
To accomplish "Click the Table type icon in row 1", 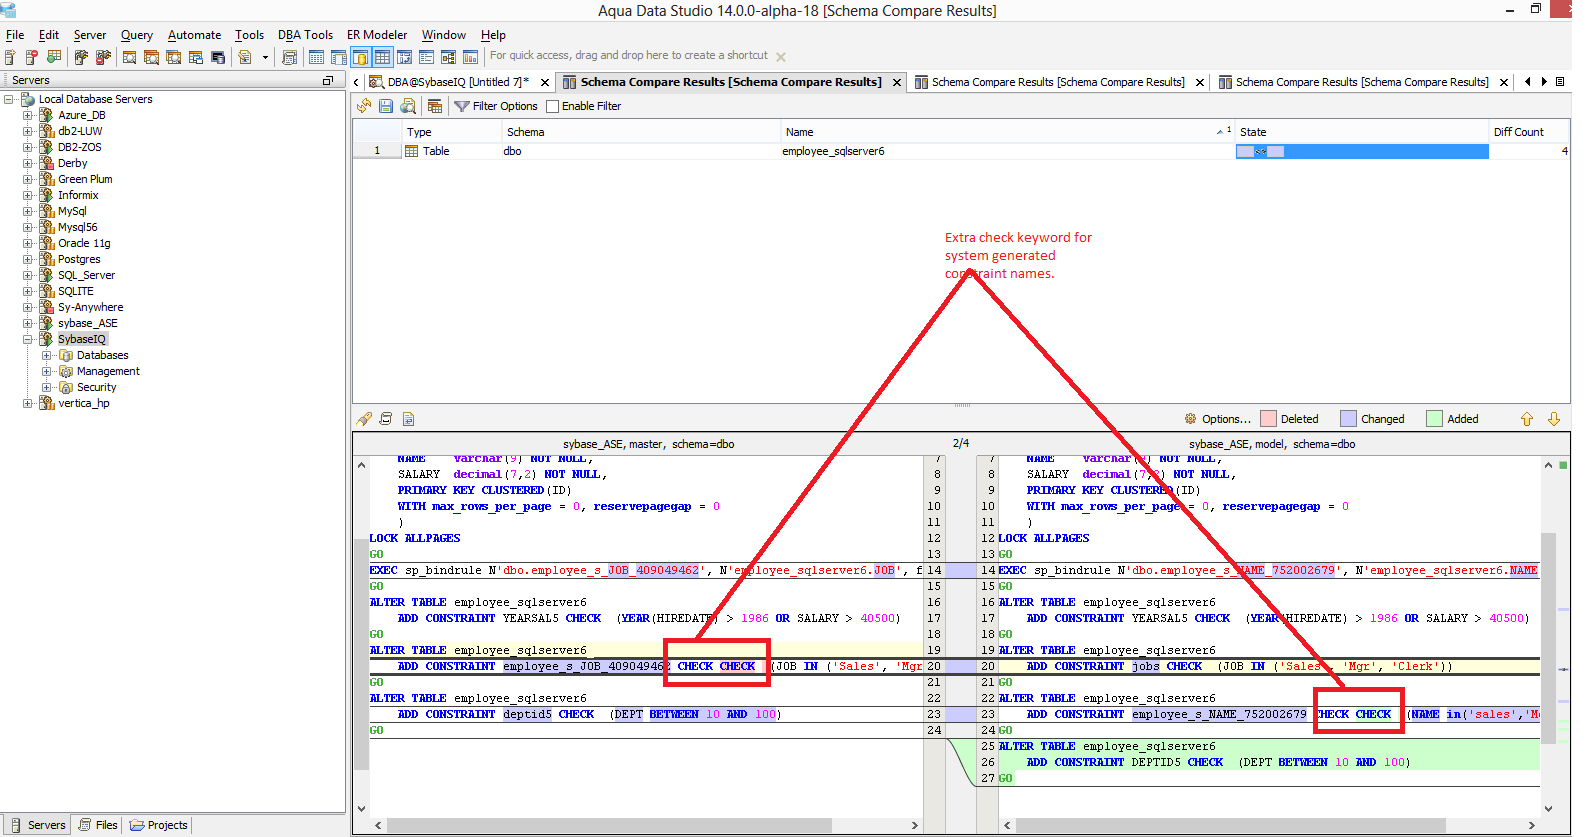I will click(411, 151).
